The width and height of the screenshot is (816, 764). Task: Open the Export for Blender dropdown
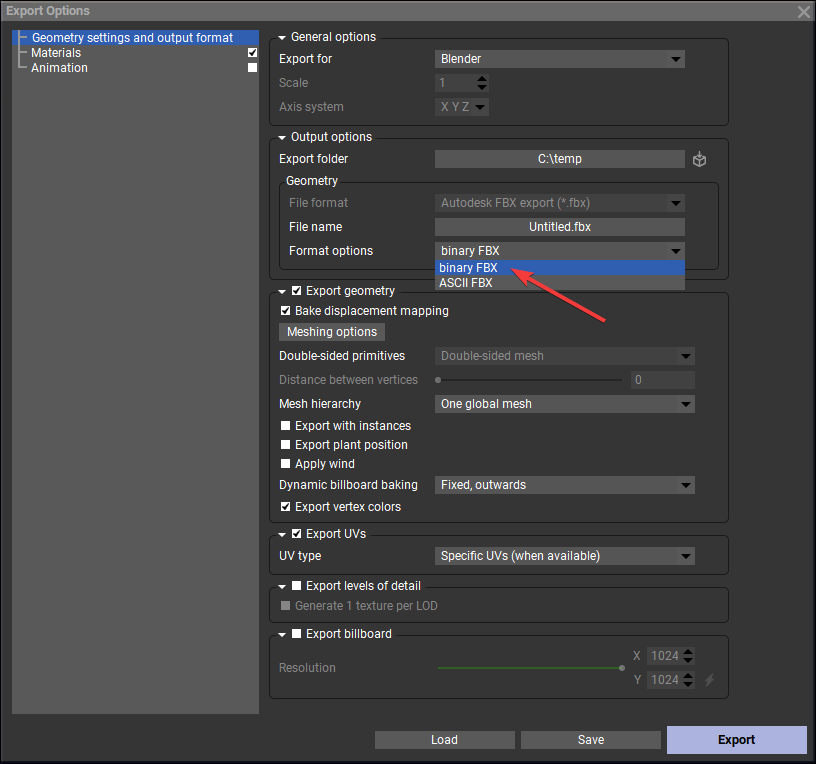pyautogui.click(x=560, y=59)
